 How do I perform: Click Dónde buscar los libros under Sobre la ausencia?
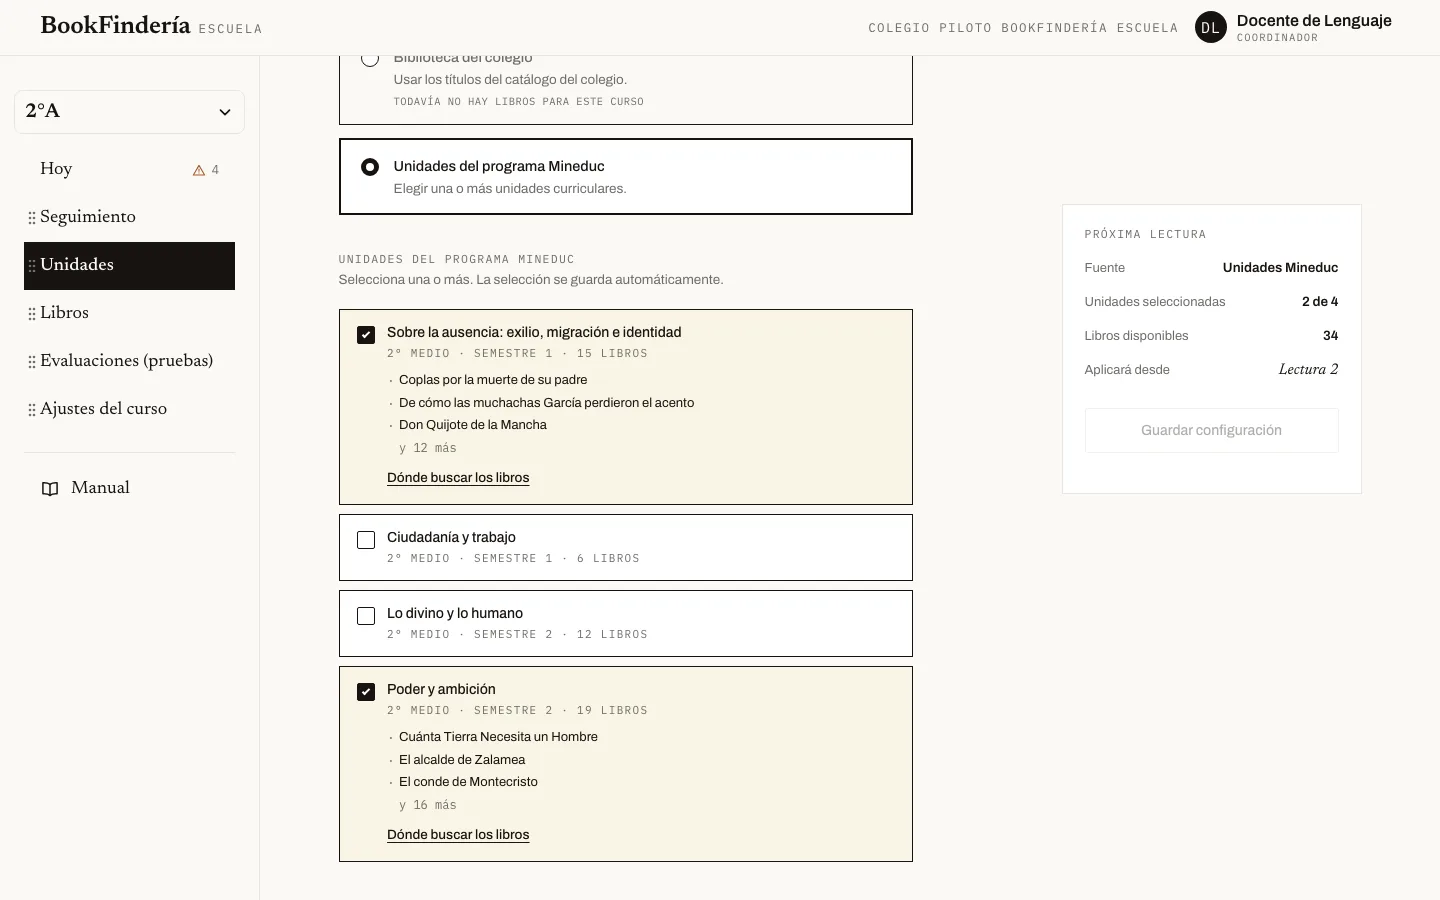[x=458, y=478]
